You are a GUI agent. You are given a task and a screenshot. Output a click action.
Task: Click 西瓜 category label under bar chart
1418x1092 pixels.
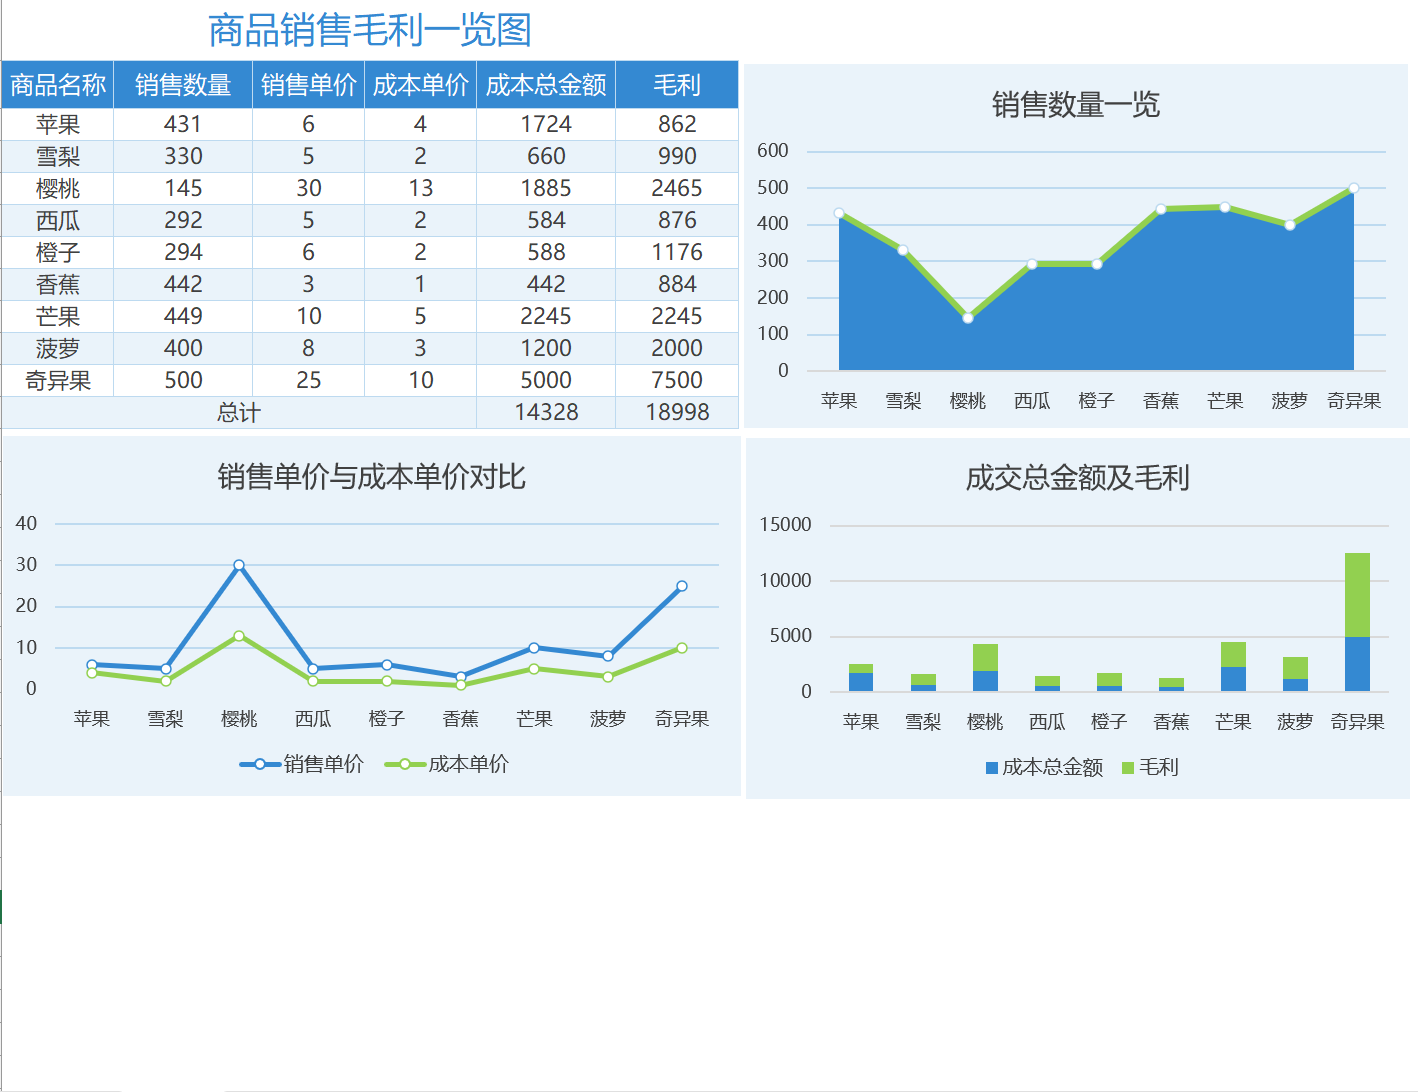pyautogui.click(x=1047, y=722)
